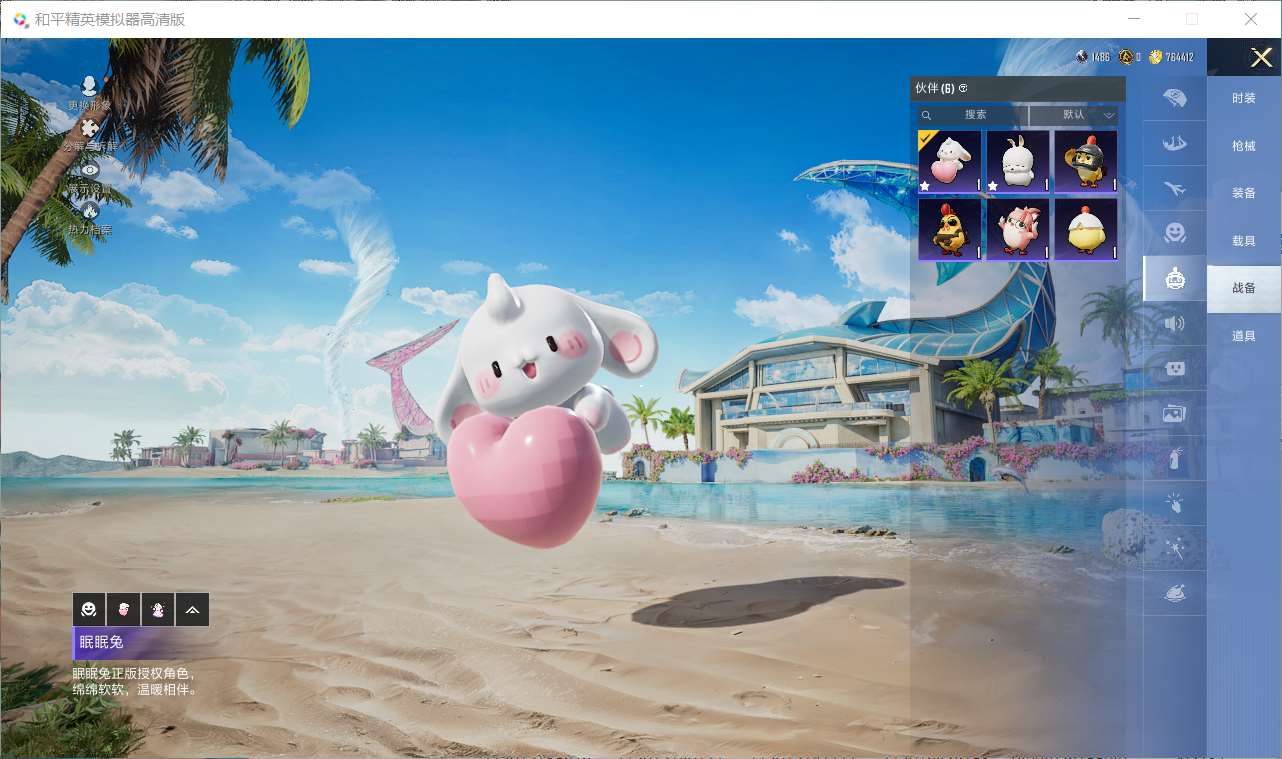The width and height of the screenshot is (1282, 759).
Task: Select the voice pack speaker icon
Action: tap(1175, 323)
